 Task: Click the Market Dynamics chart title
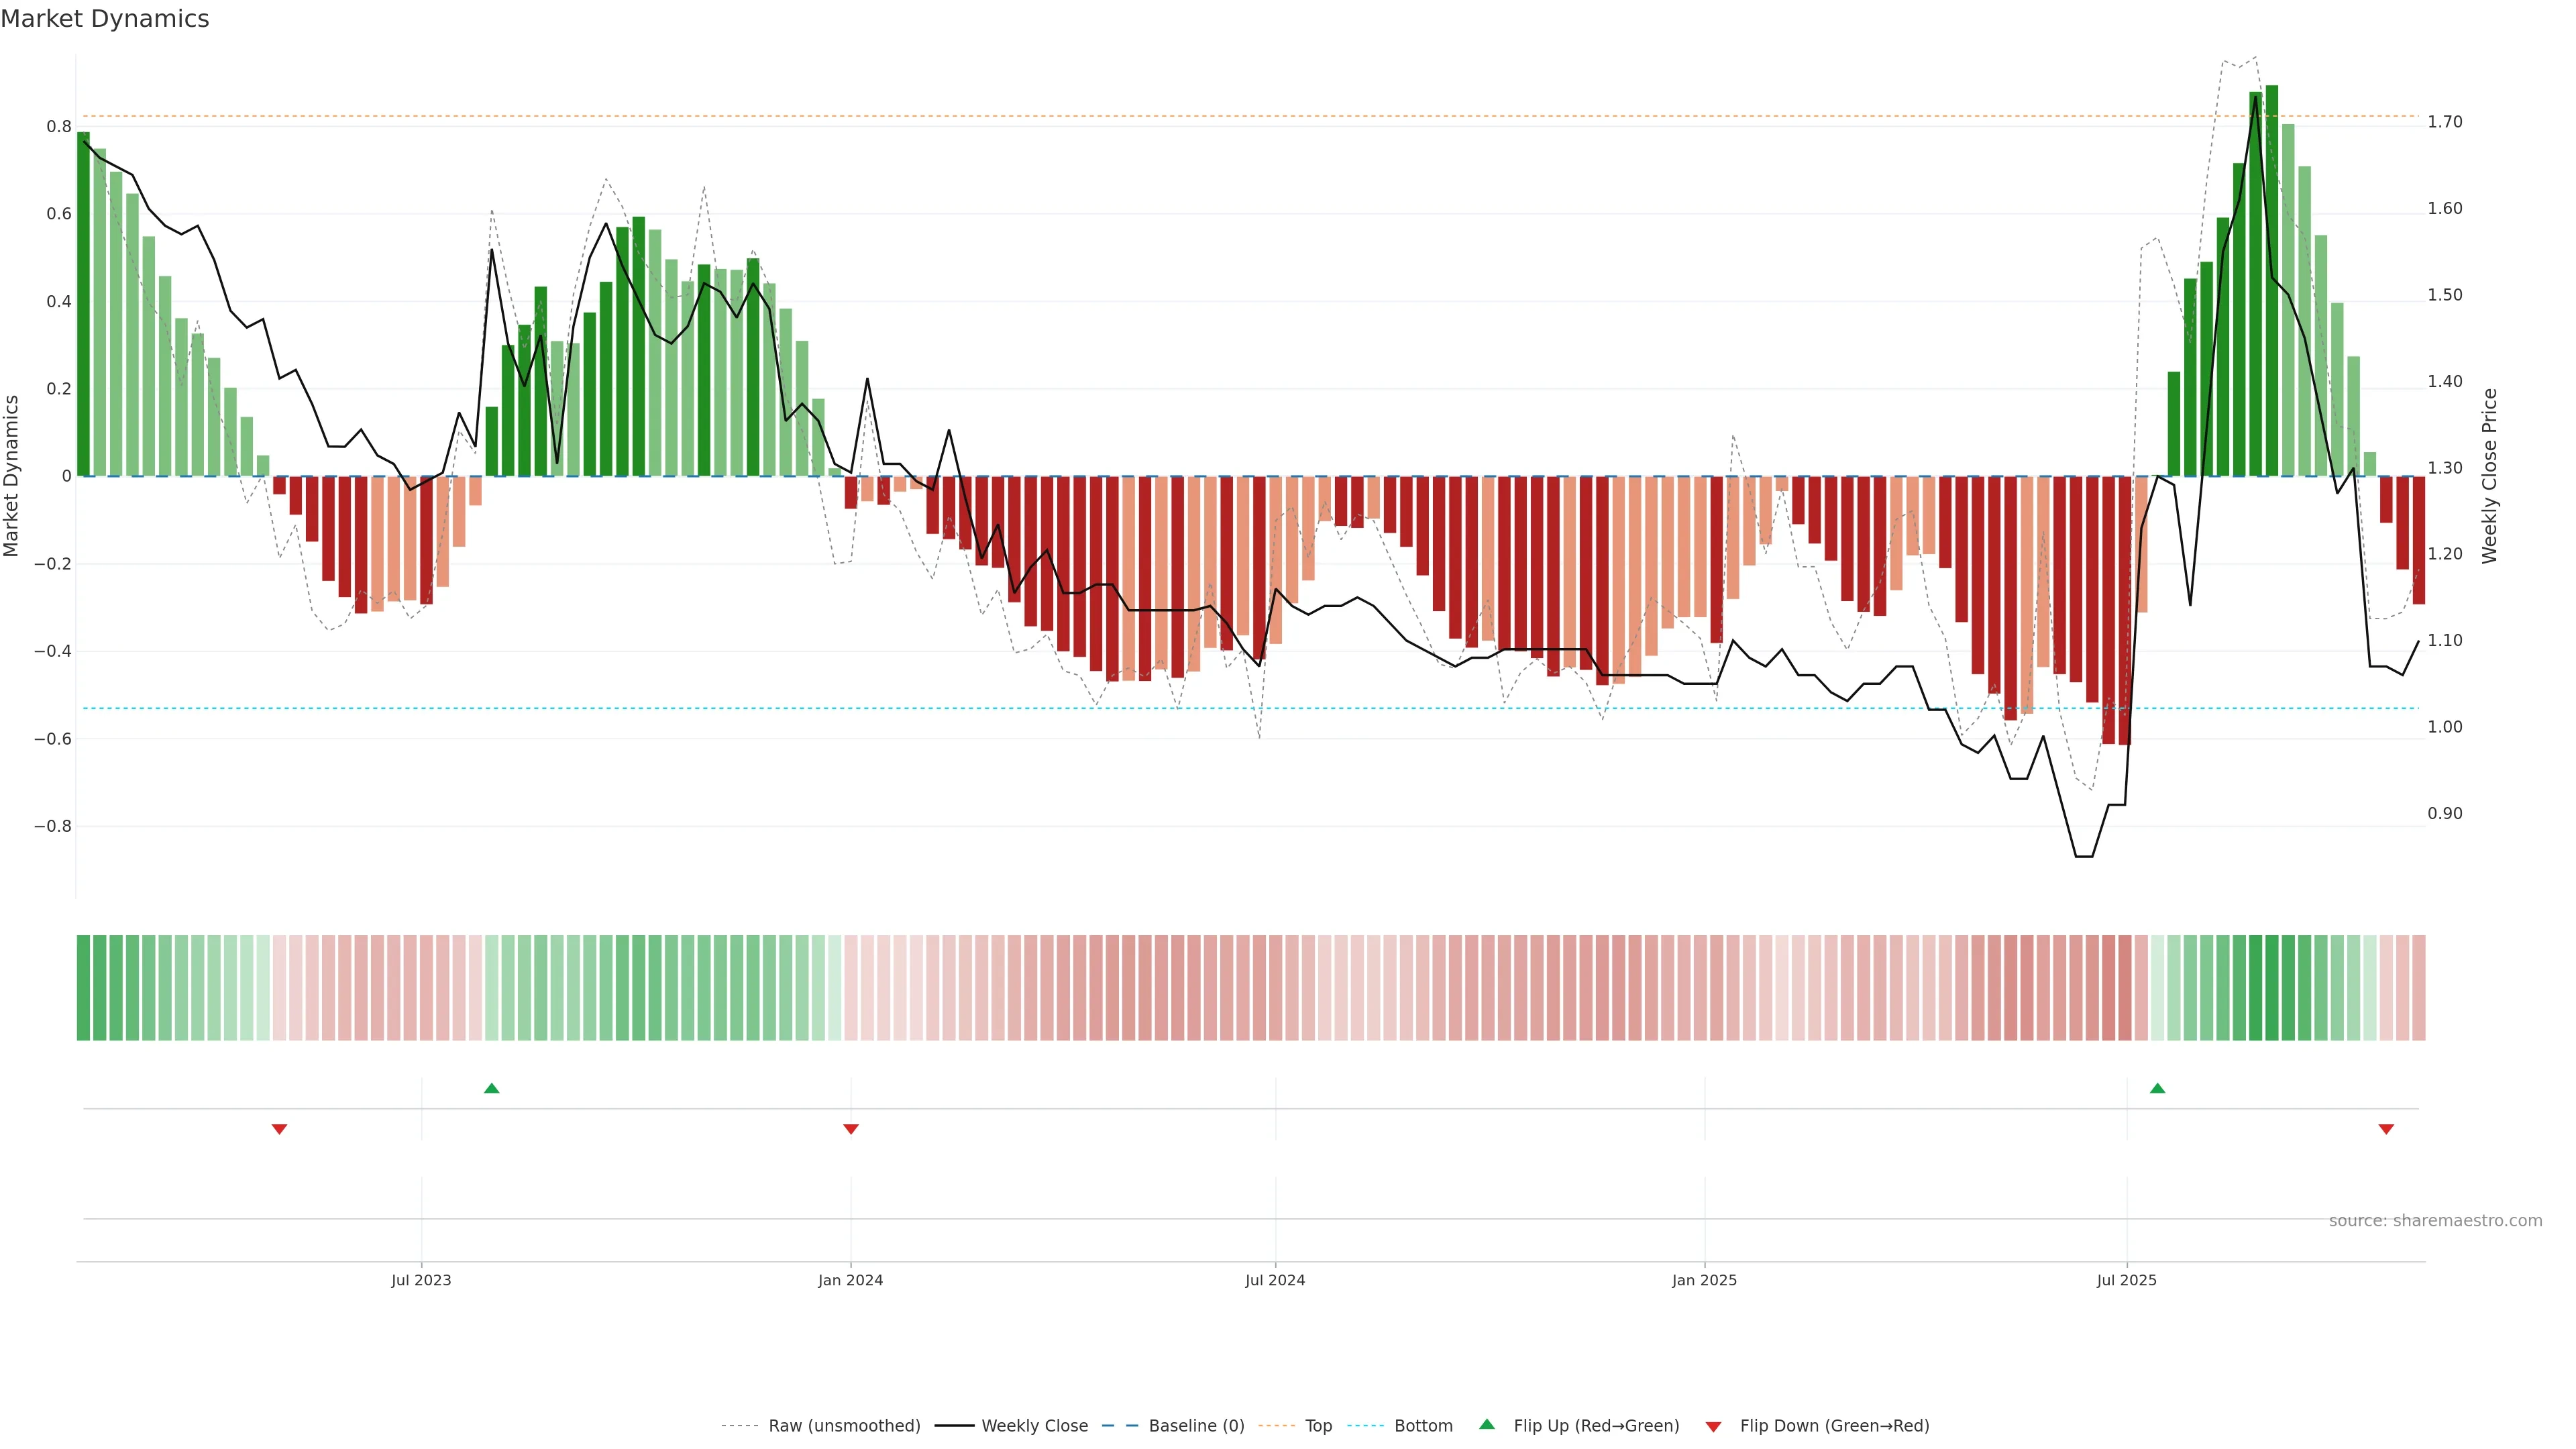pyautogui.click(x=105, y=19)
